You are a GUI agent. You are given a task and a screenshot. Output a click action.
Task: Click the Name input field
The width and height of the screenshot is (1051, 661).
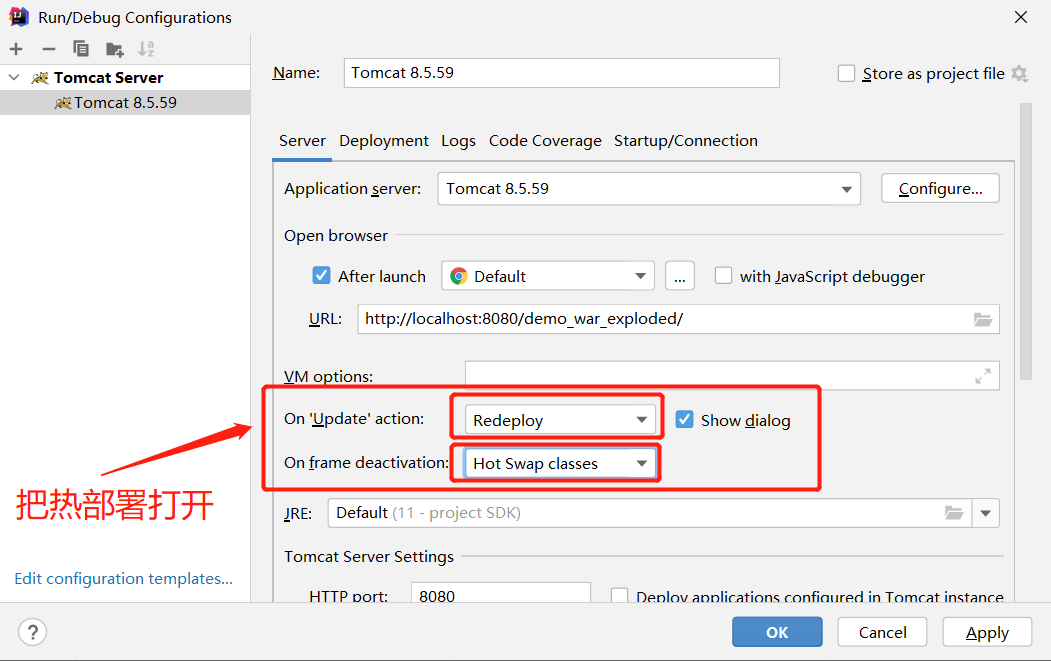point(562,72)
